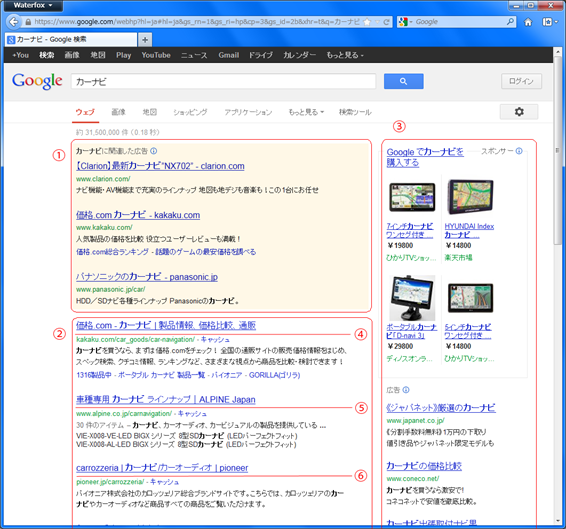Open new tab with plus button

(145, 40)
